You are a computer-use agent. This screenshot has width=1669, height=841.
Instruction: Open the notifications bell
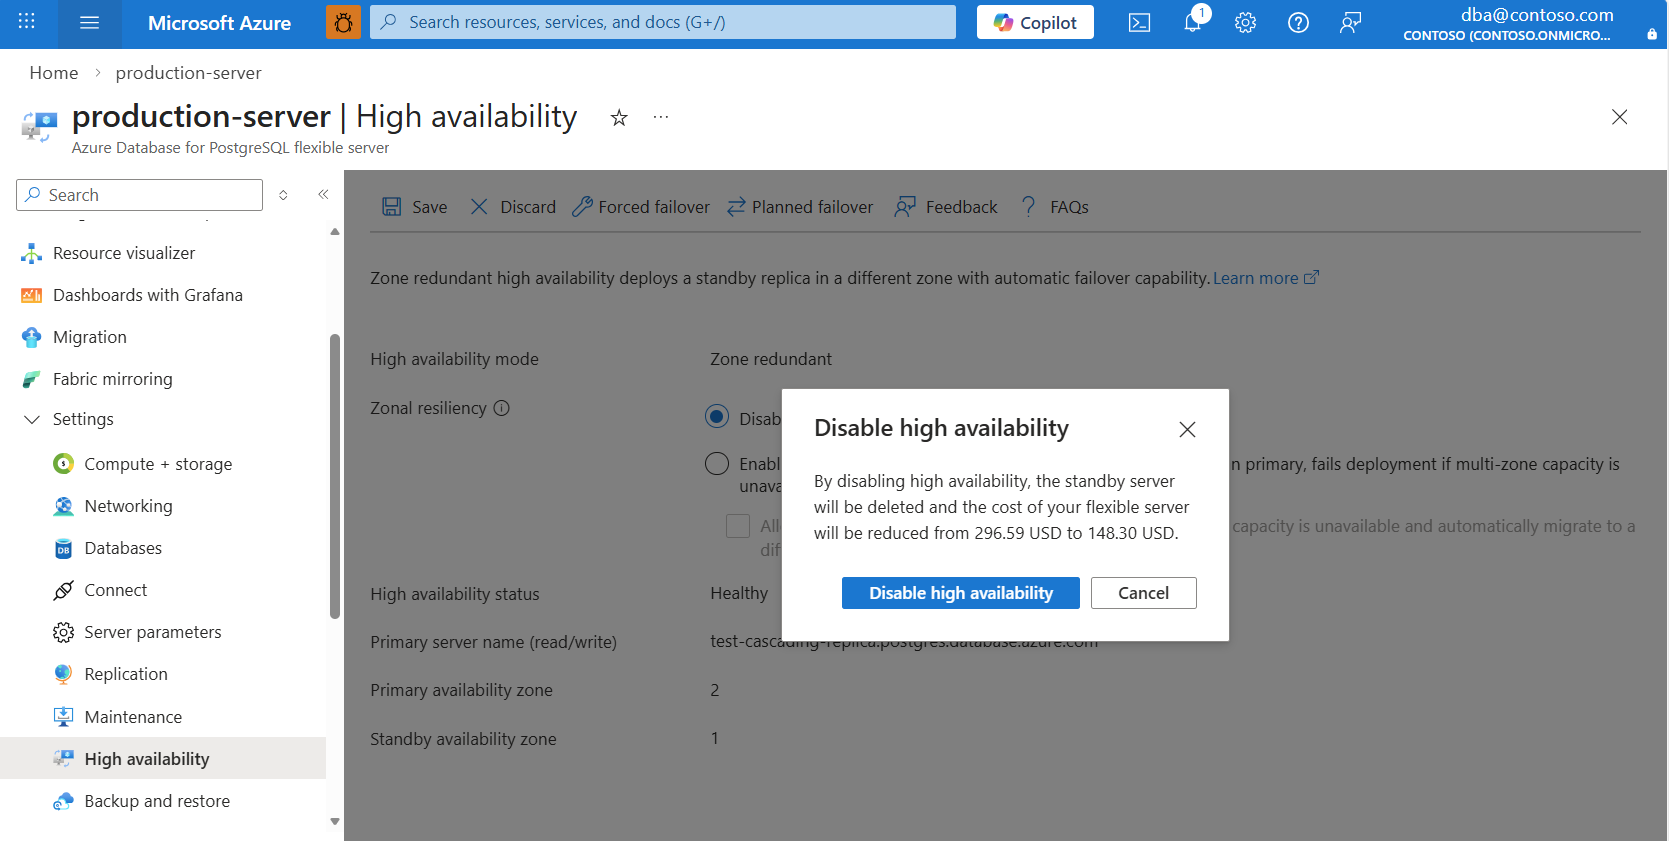pyautogui.click(x=1192, y=22)
